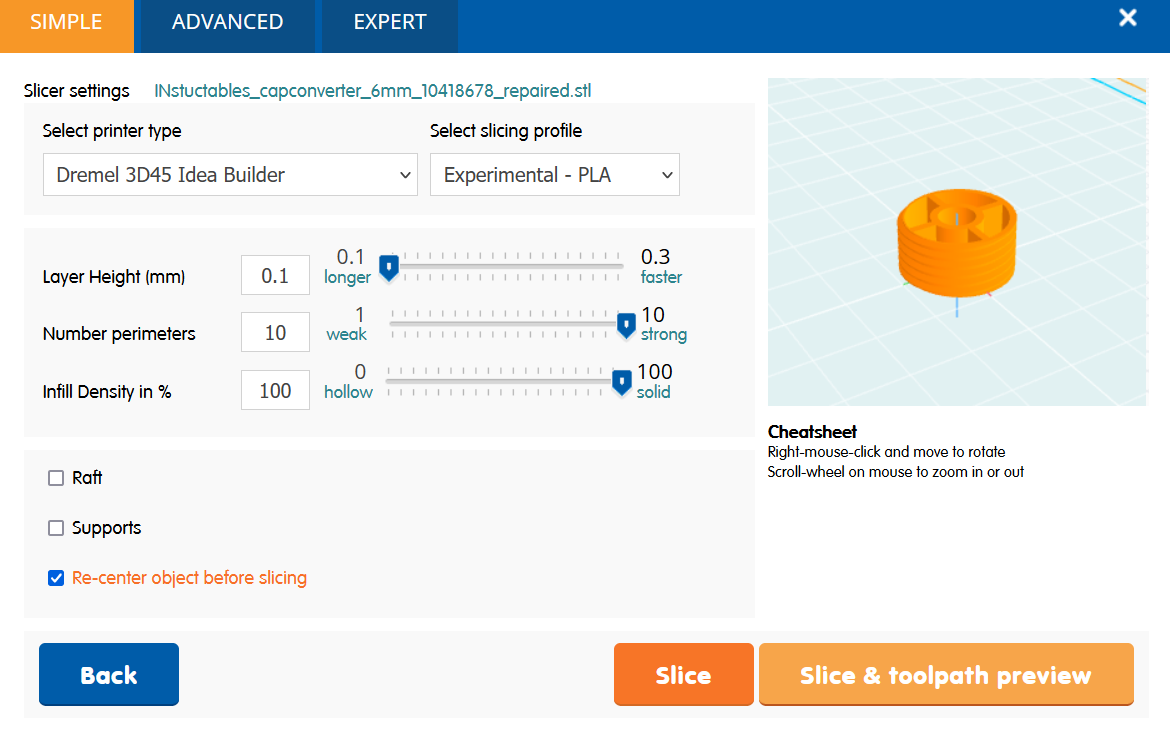This screenshot has height=738, width=1170.
Task: Expand the slicing profile dropdown
Action: click(x=554, y=175)
